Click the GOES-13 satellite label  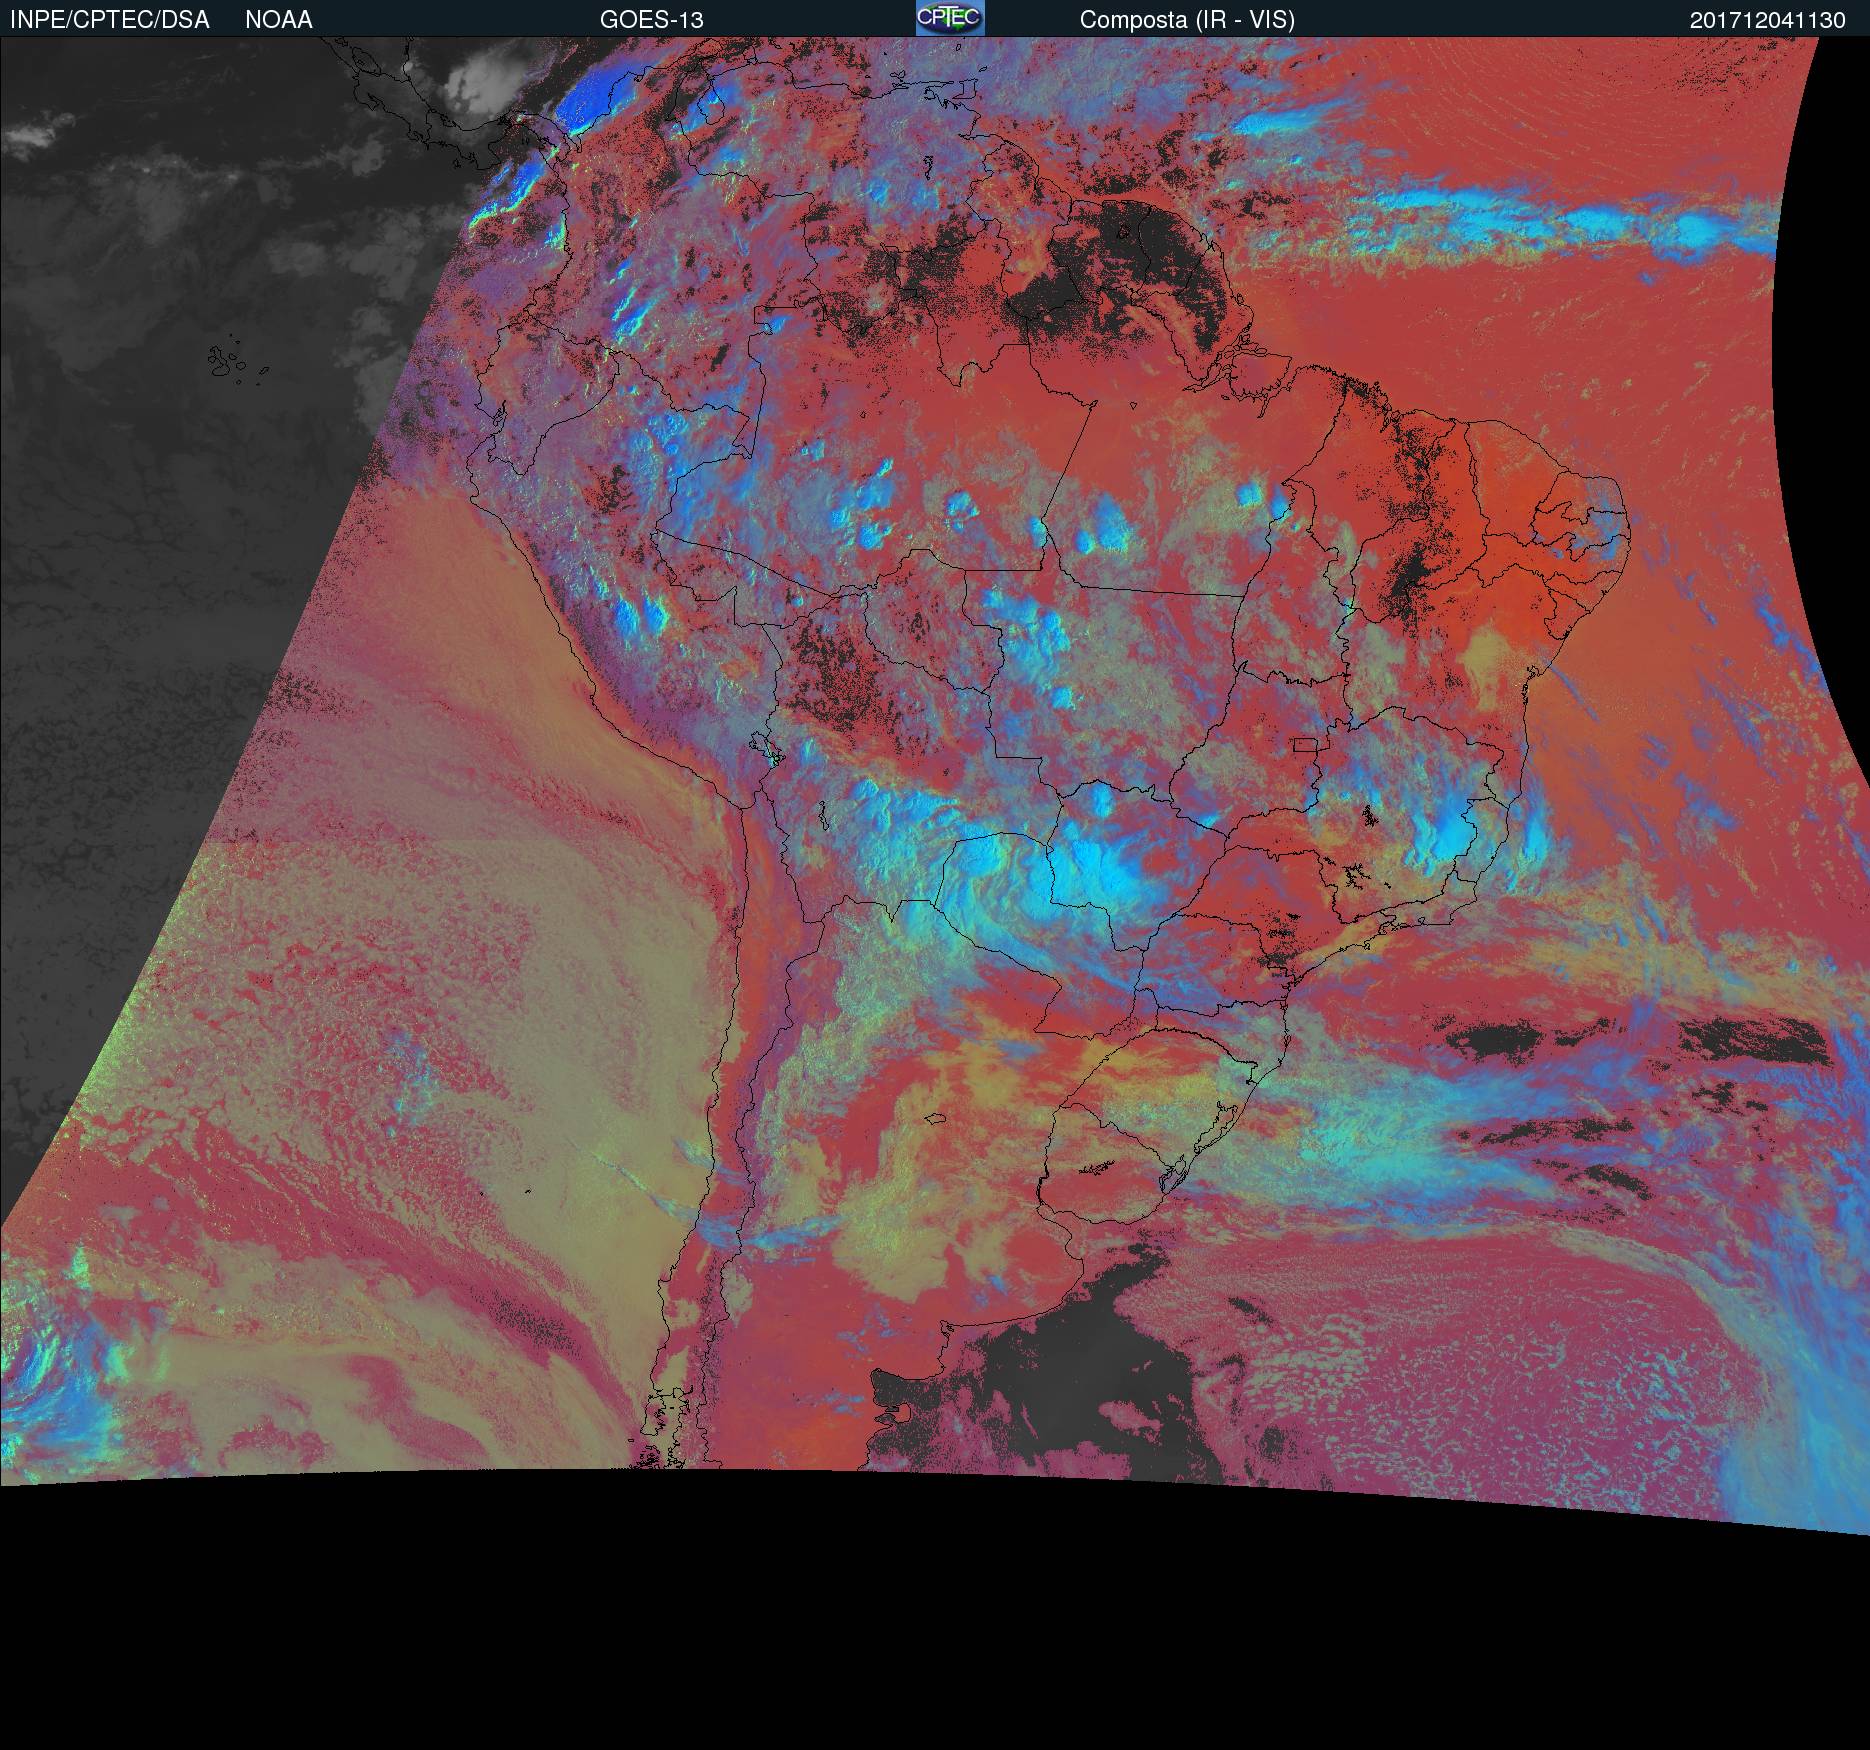coord(651,20)
